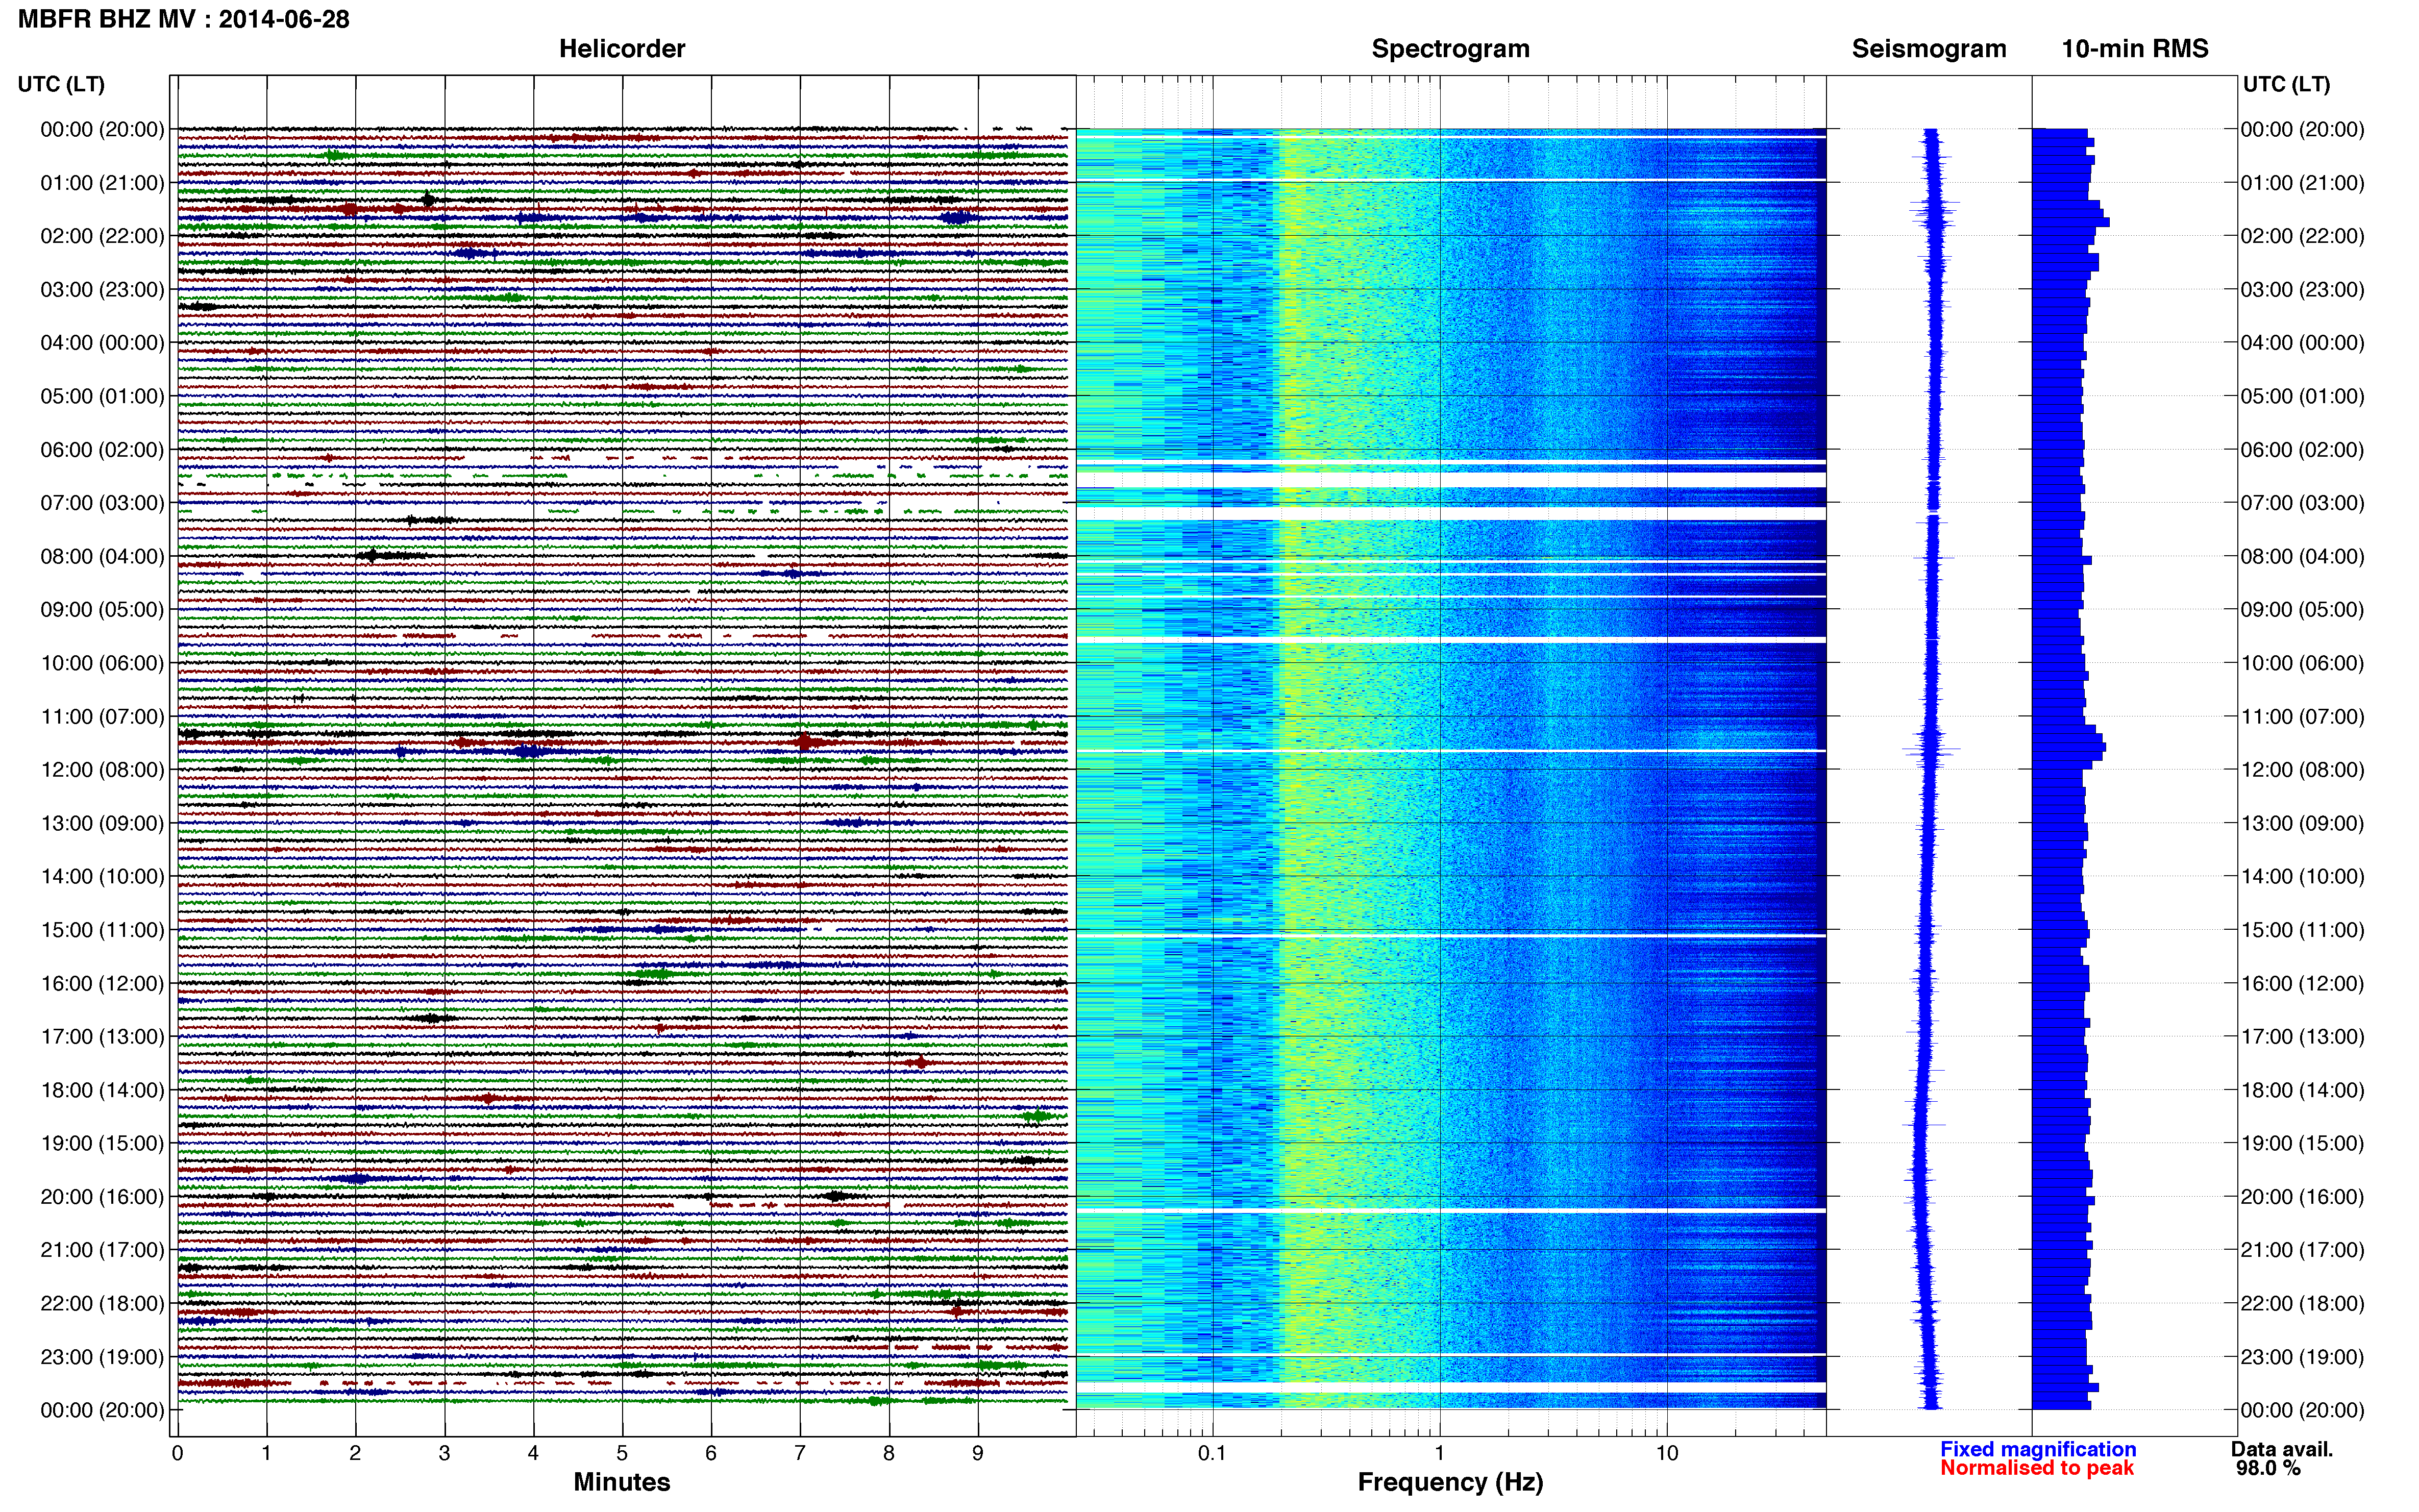This screenshot has width=2419, height=1512.
Task: Click the '6' tick on Minutes axis
Action: pyautogui.click(x=711, y=1453)
